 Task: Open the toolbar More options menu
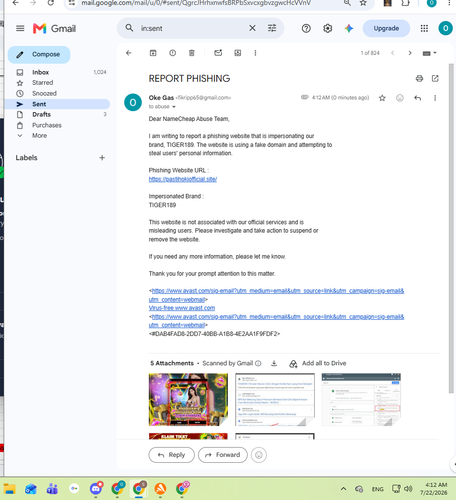point(255,53)
